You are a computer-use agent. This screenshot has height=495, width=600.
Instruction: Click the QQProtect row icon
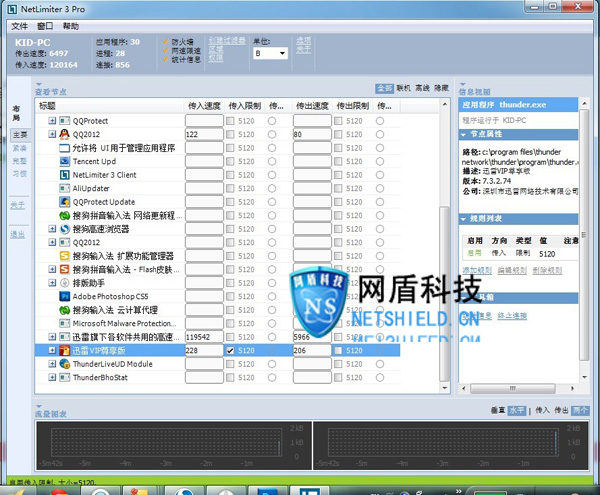(65, 121)
